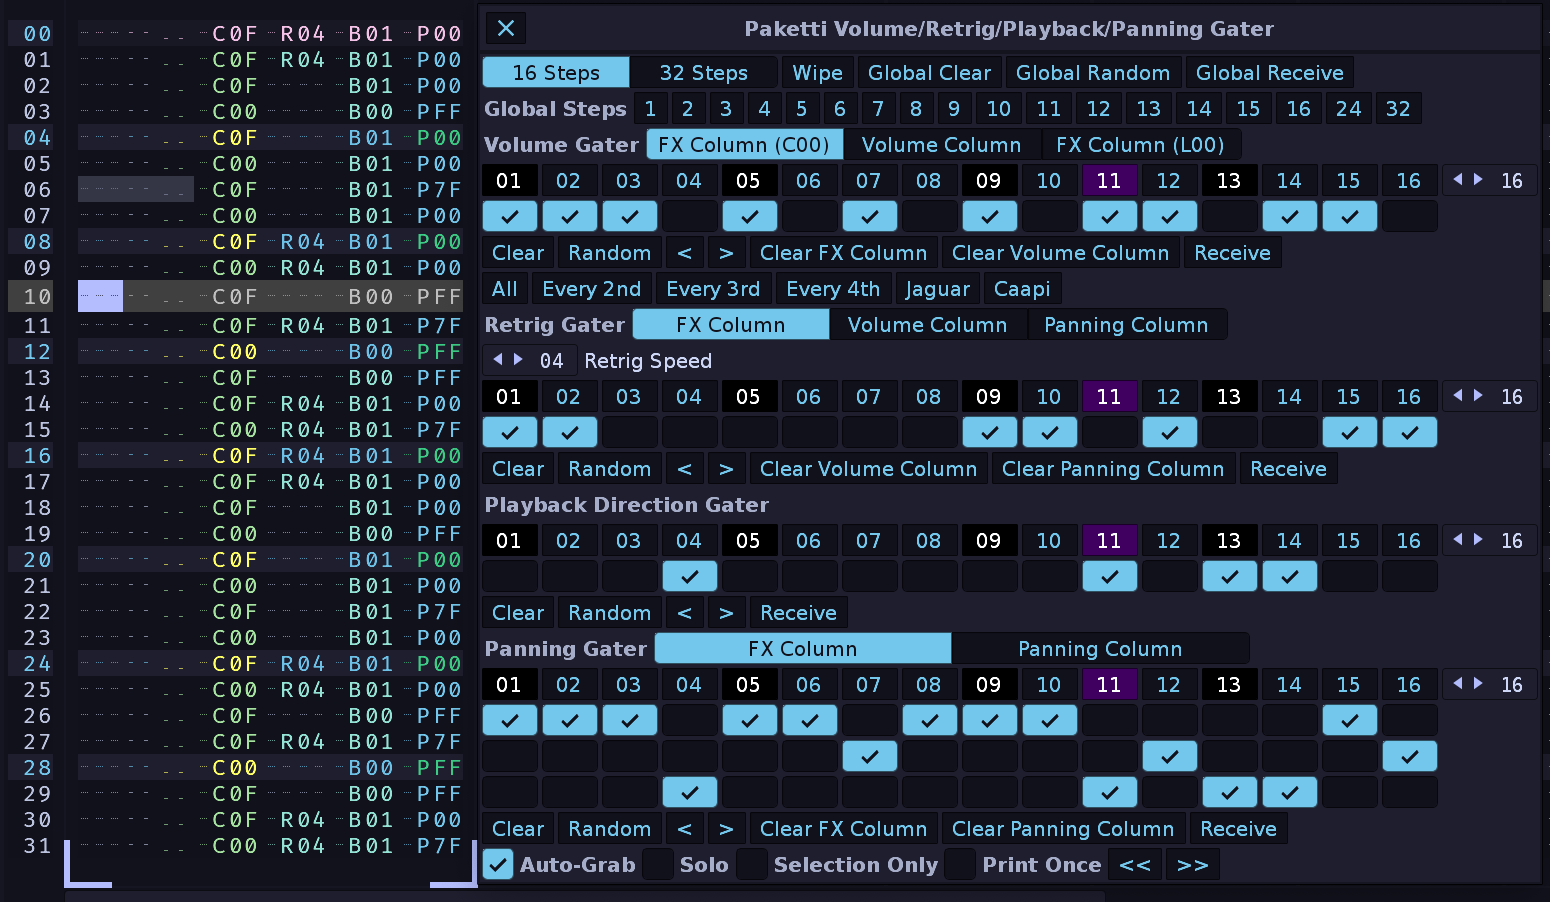Screen dimensions: 1550x902
Task: Apply the Jaguar preset
Action: click(938, 289)
